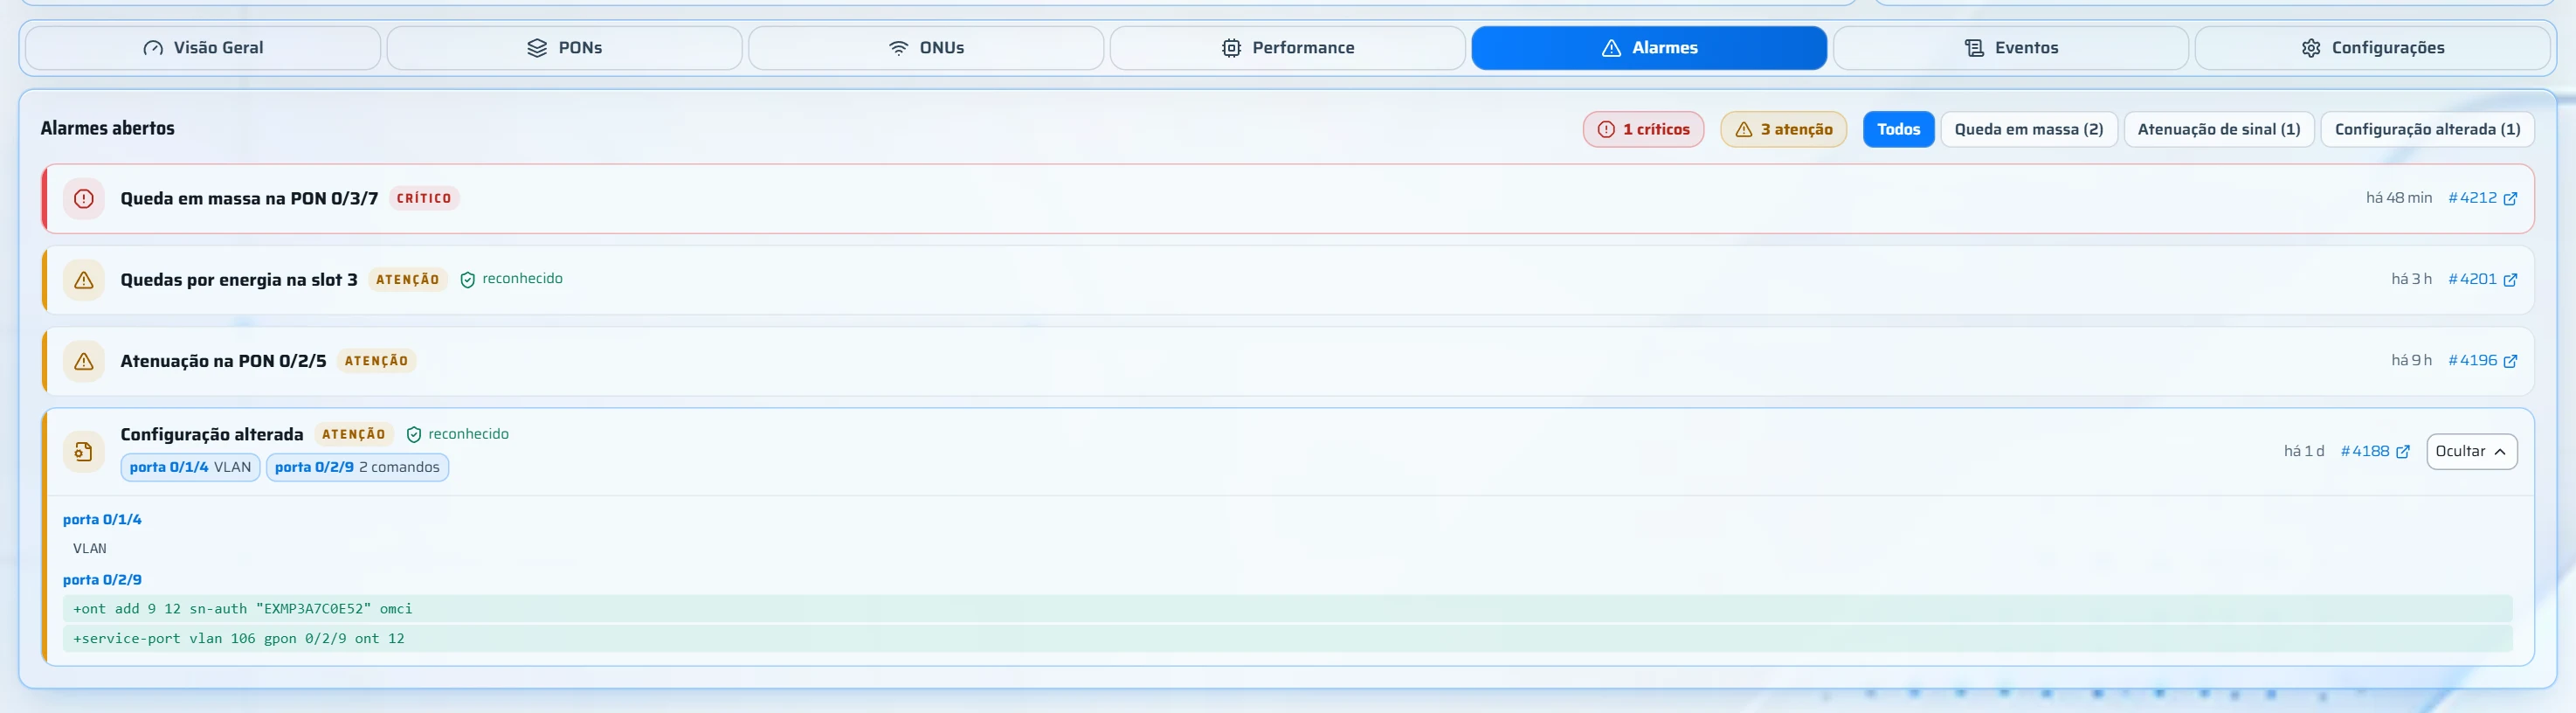Click the warning triangle icon for slot 3 alarm
The width and height of the screenshot is (2576, 713).
[x=84, y=280]
